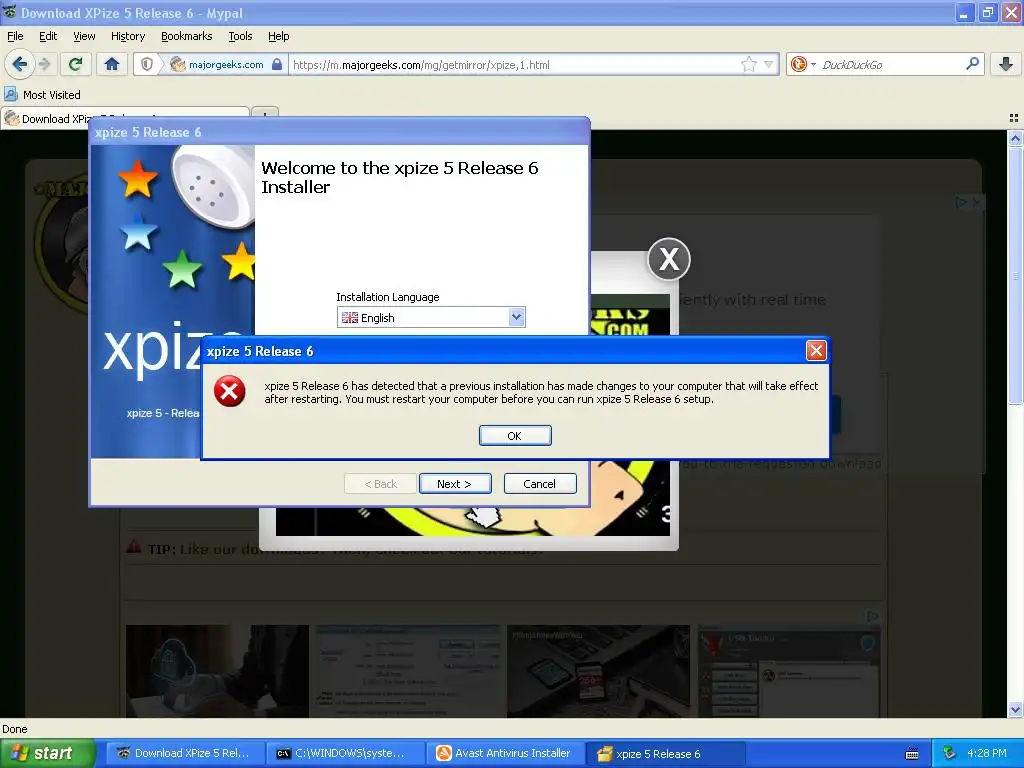Click the browser Back arrow button
The width and height of the screenshot is (1024, 768).
(20, 64)
